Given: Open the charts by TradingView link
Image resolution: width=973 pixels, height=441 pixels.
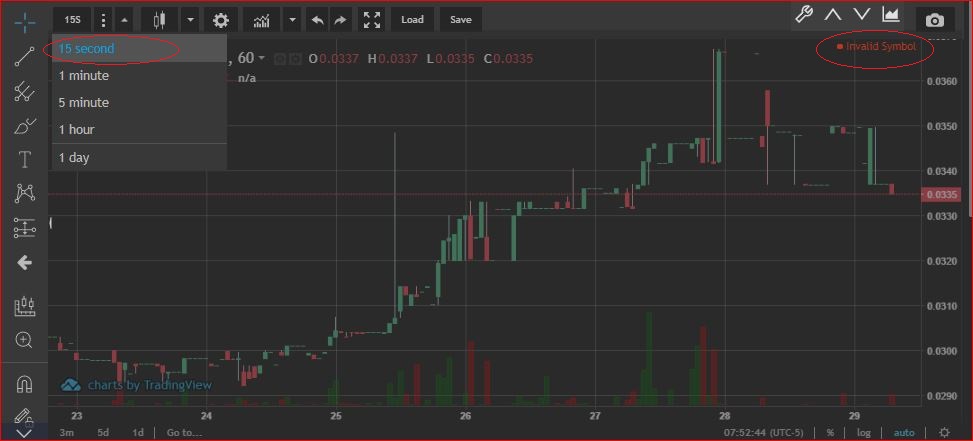Looking at the screenshot, I should click(137, 385).
